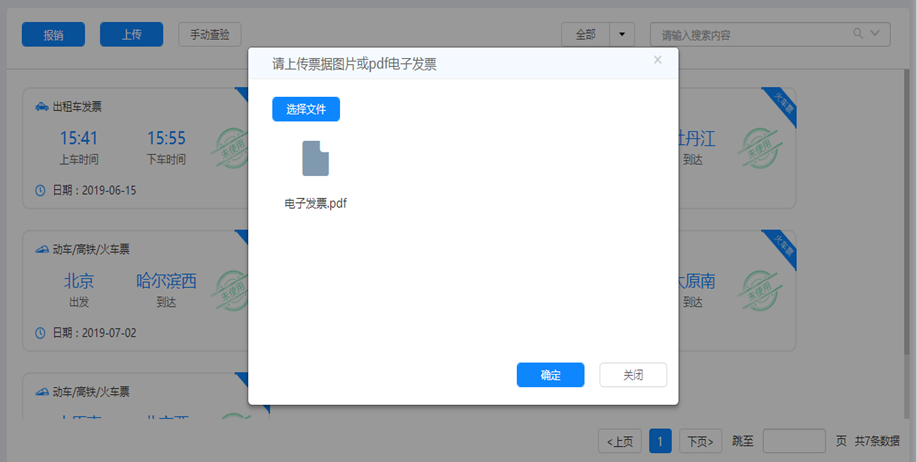This screenshot has height=462, width=917.
Task: Click the 未使用 stamp on taxi invoice card
Action: point(228,148)
